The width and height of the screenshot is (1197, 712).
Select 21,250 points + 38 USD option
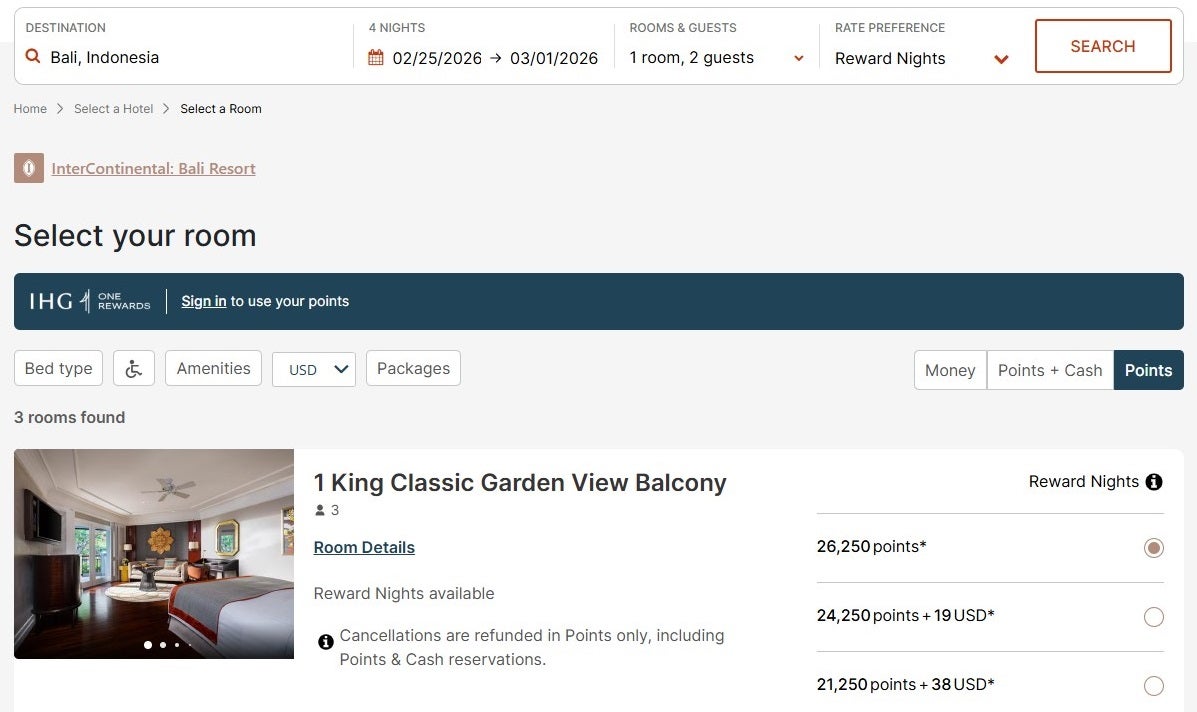tap(1153, 685)
